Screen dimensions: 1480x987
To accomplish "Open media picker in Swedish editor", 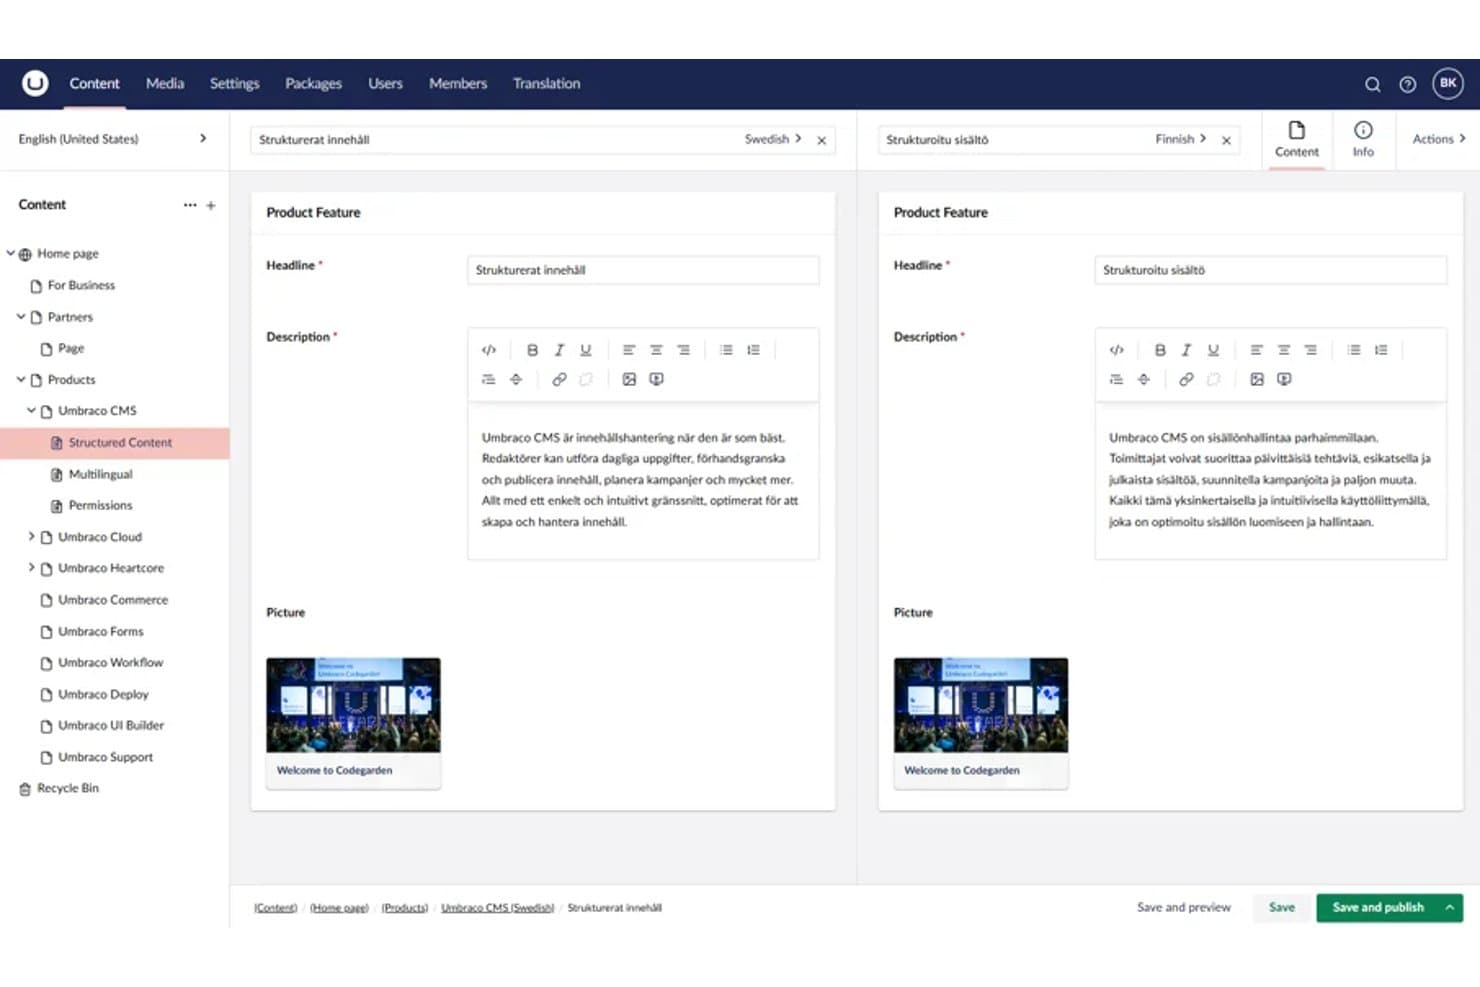I will click(x=629, y=379).
